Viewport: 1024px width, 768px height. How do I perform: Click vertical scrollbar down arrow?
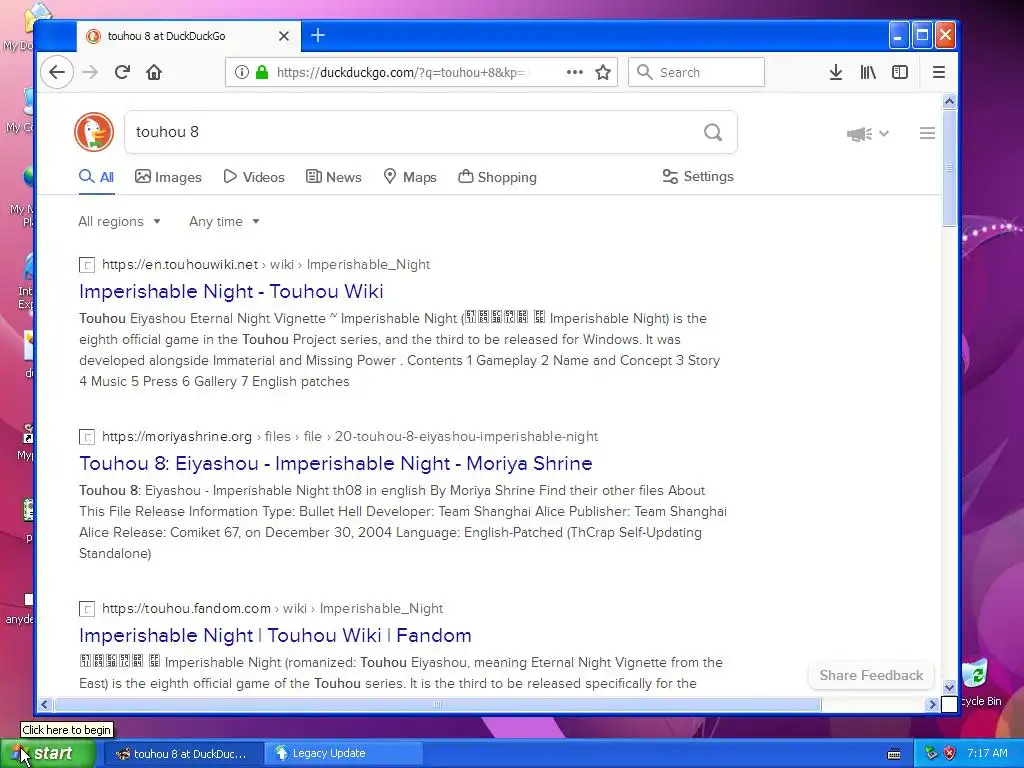(x=950, y=687)
